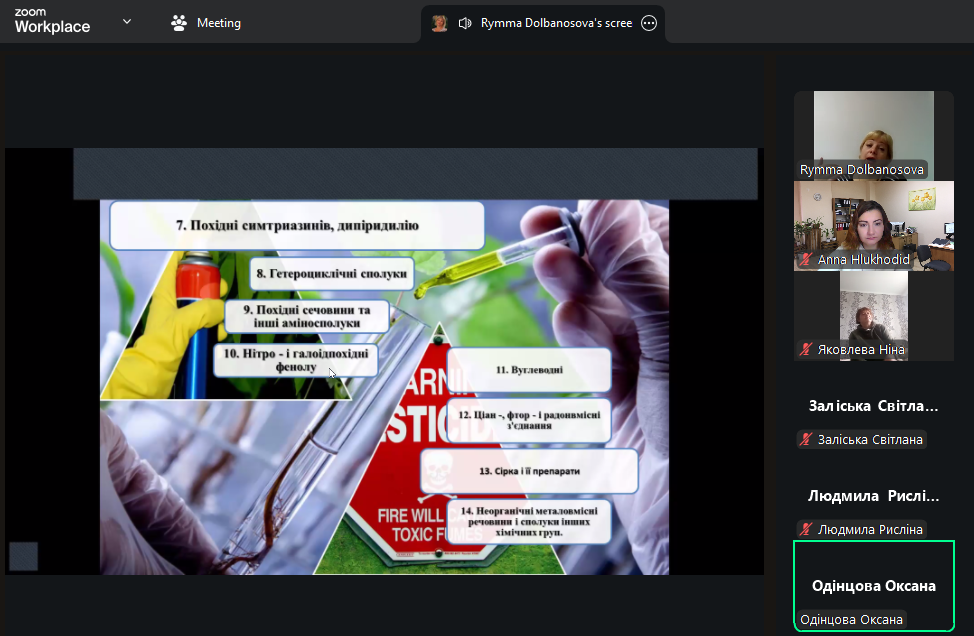Click the Meeting people icon
This screenshot has height=636, width=974.
(x=179, y=23)
